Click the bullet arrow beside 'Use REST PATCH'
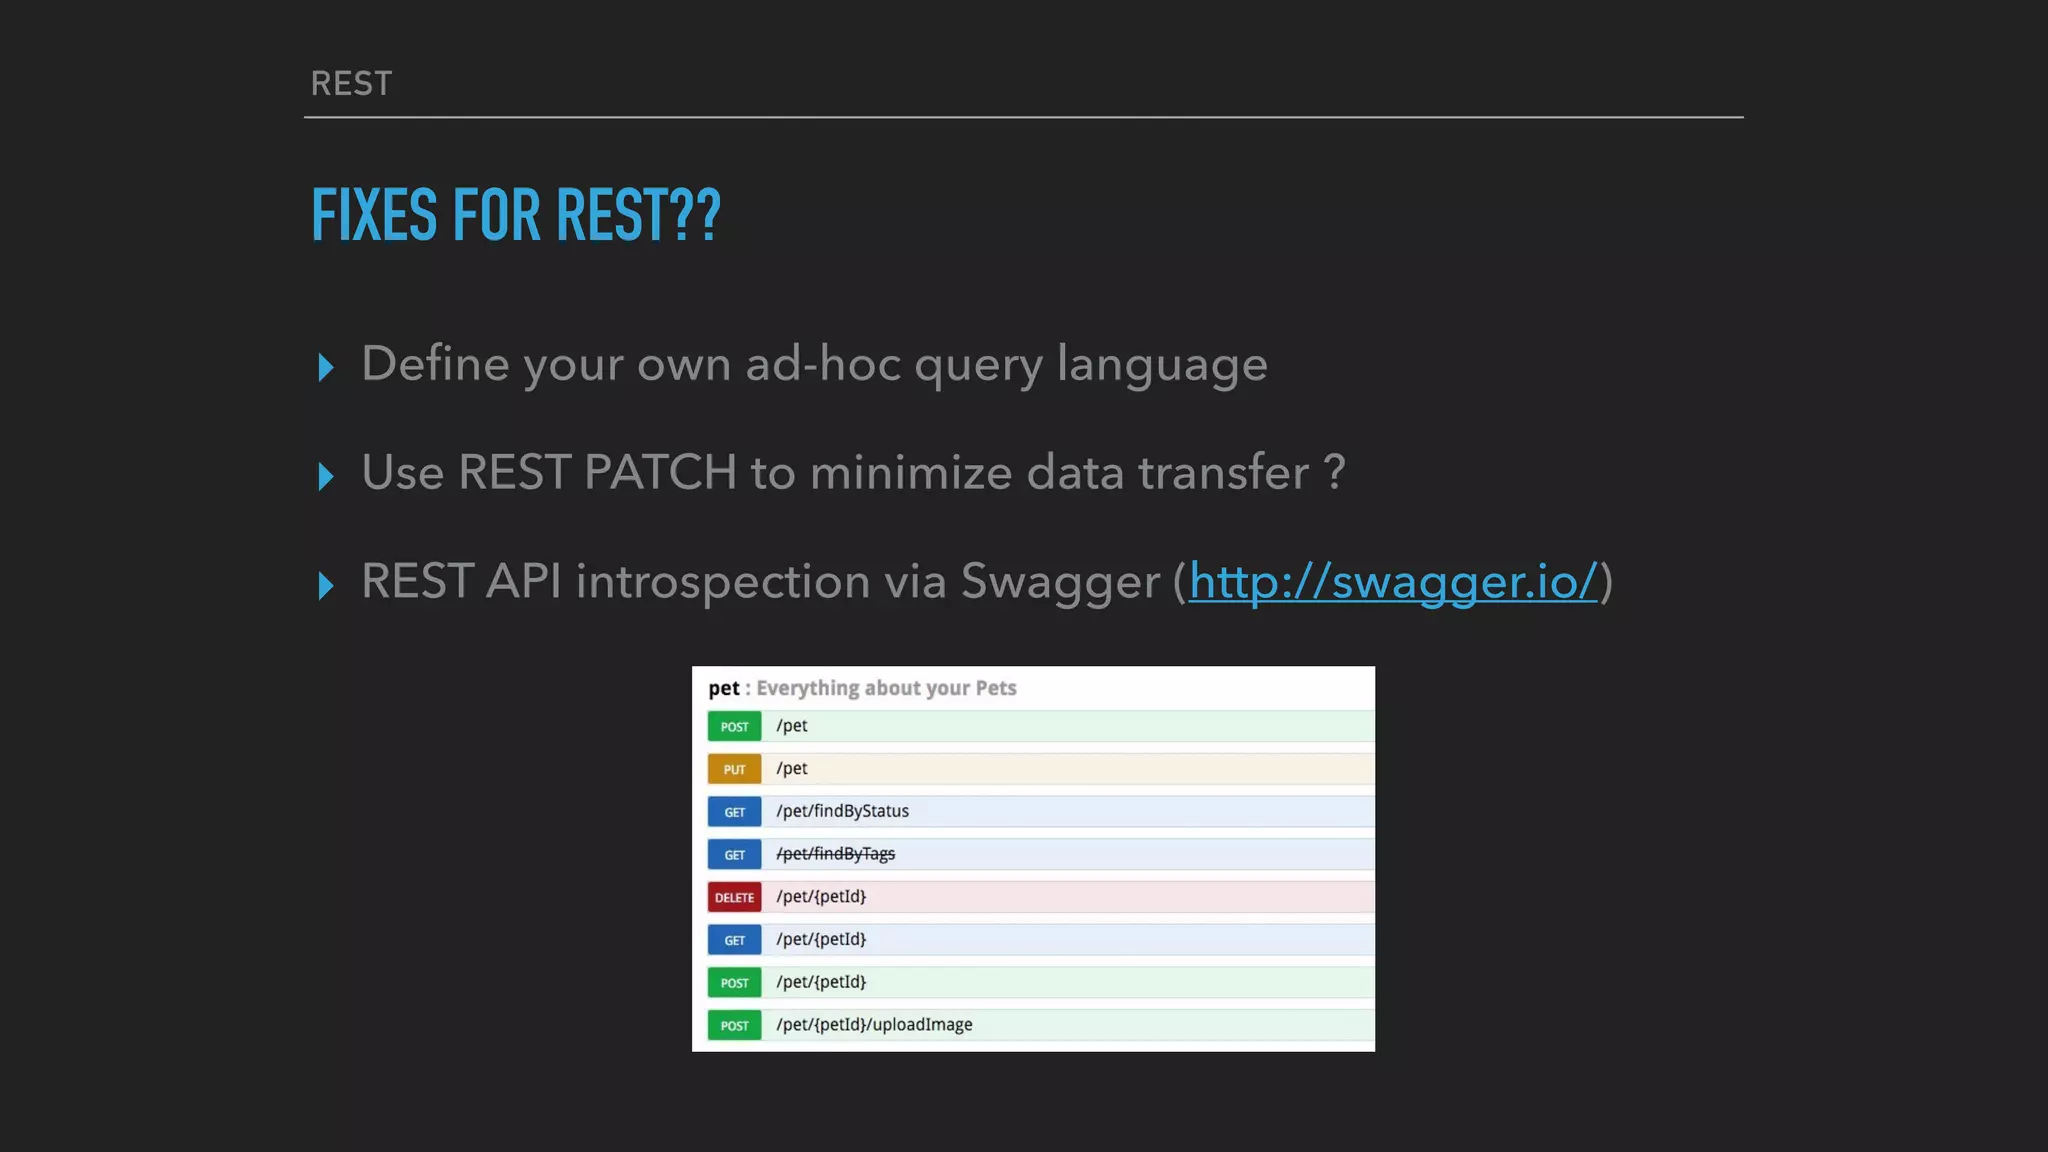The width and height of the screenshot is (2048, 1152). click(325, 476)
